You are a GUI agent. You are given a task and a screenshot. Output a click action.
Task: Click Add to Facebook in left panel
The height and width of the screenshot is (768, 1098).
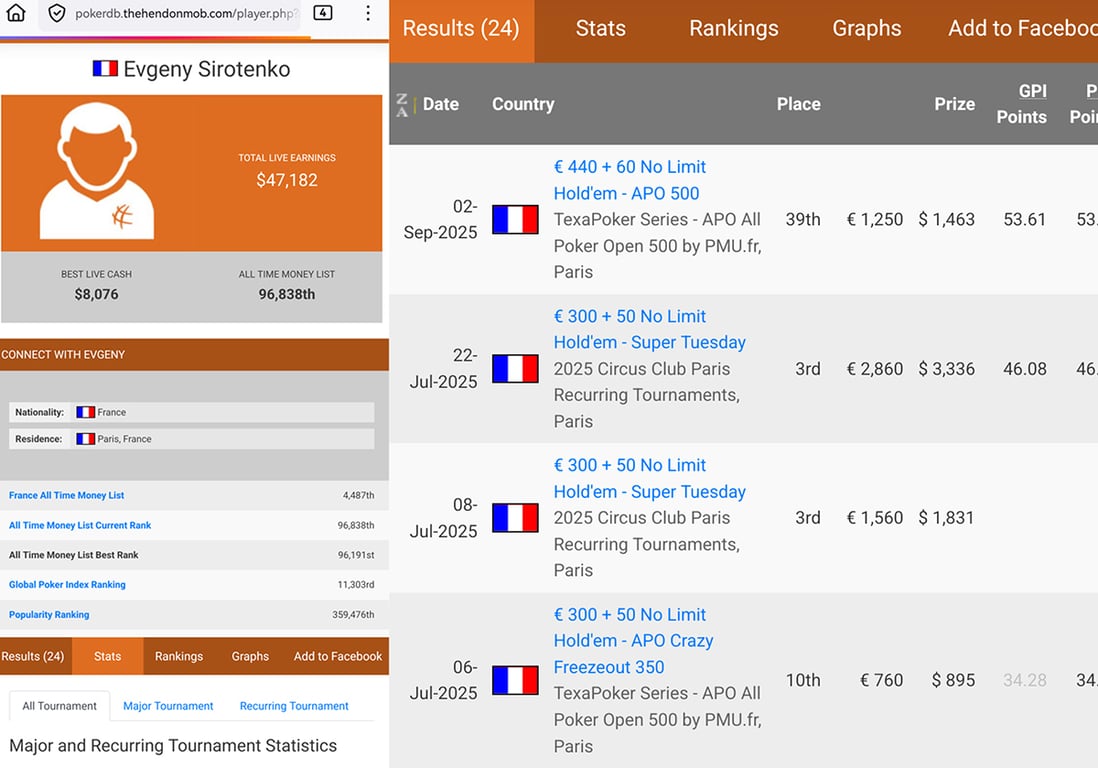[x=338, y=656]
